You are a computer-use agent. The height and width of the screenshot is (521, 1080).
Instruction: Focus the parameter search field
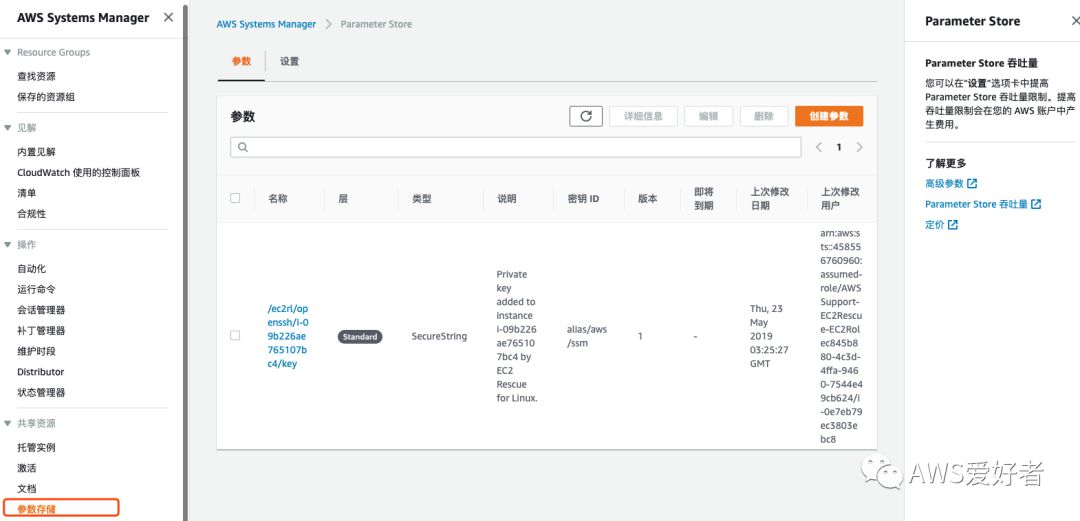515,147
